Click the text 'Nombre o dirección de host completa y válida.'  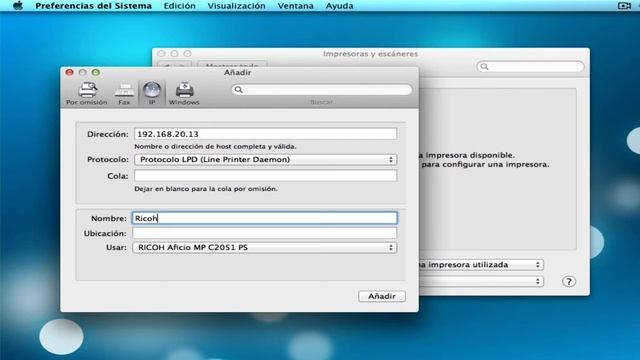[x=215, y=146]
